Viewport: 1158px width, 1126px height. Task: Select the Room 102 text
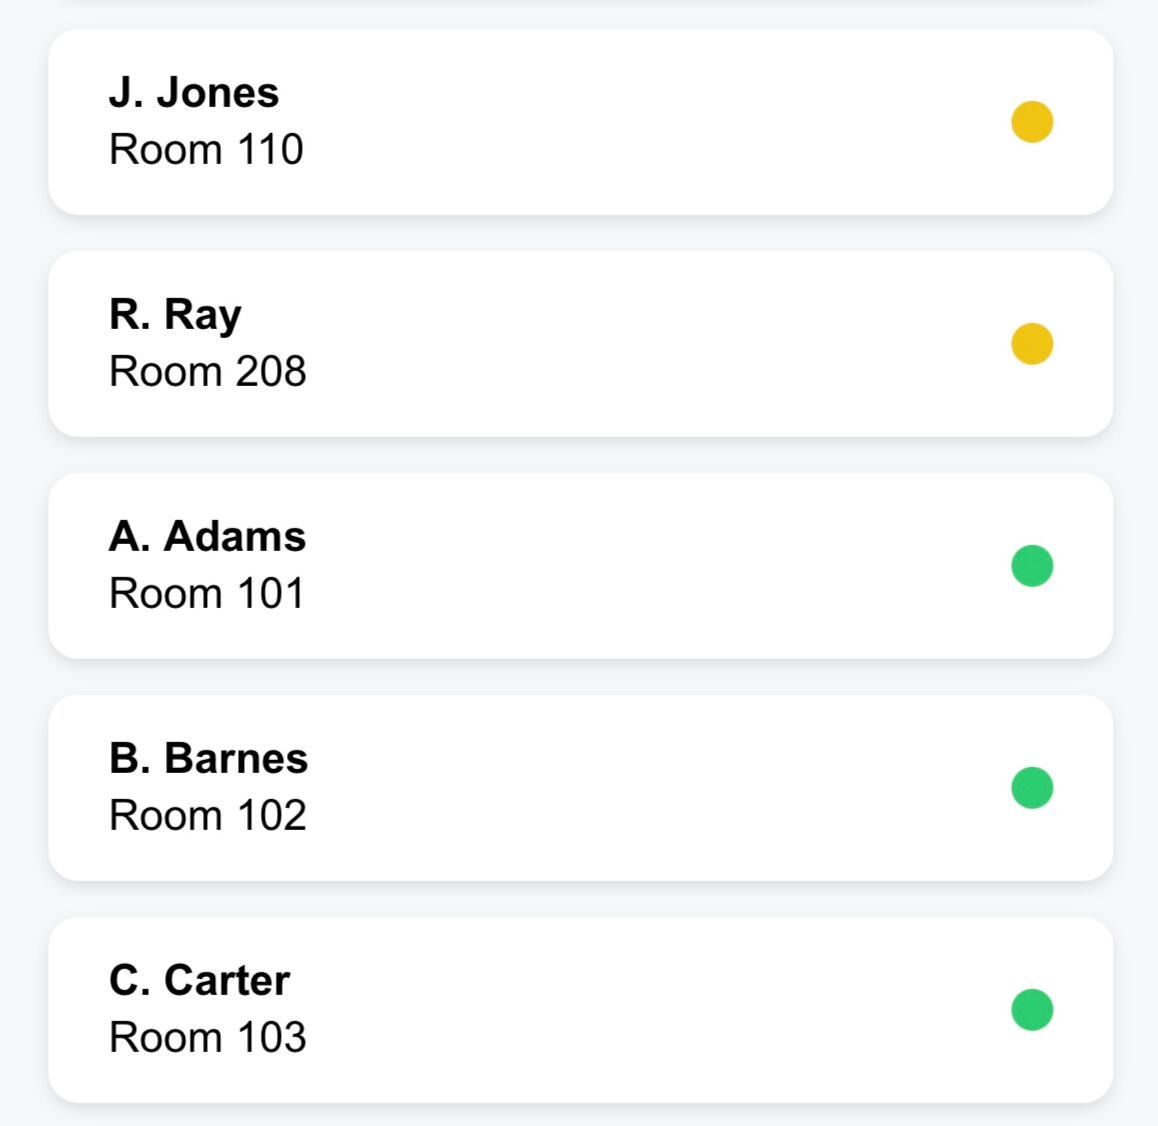pos(207,816)
